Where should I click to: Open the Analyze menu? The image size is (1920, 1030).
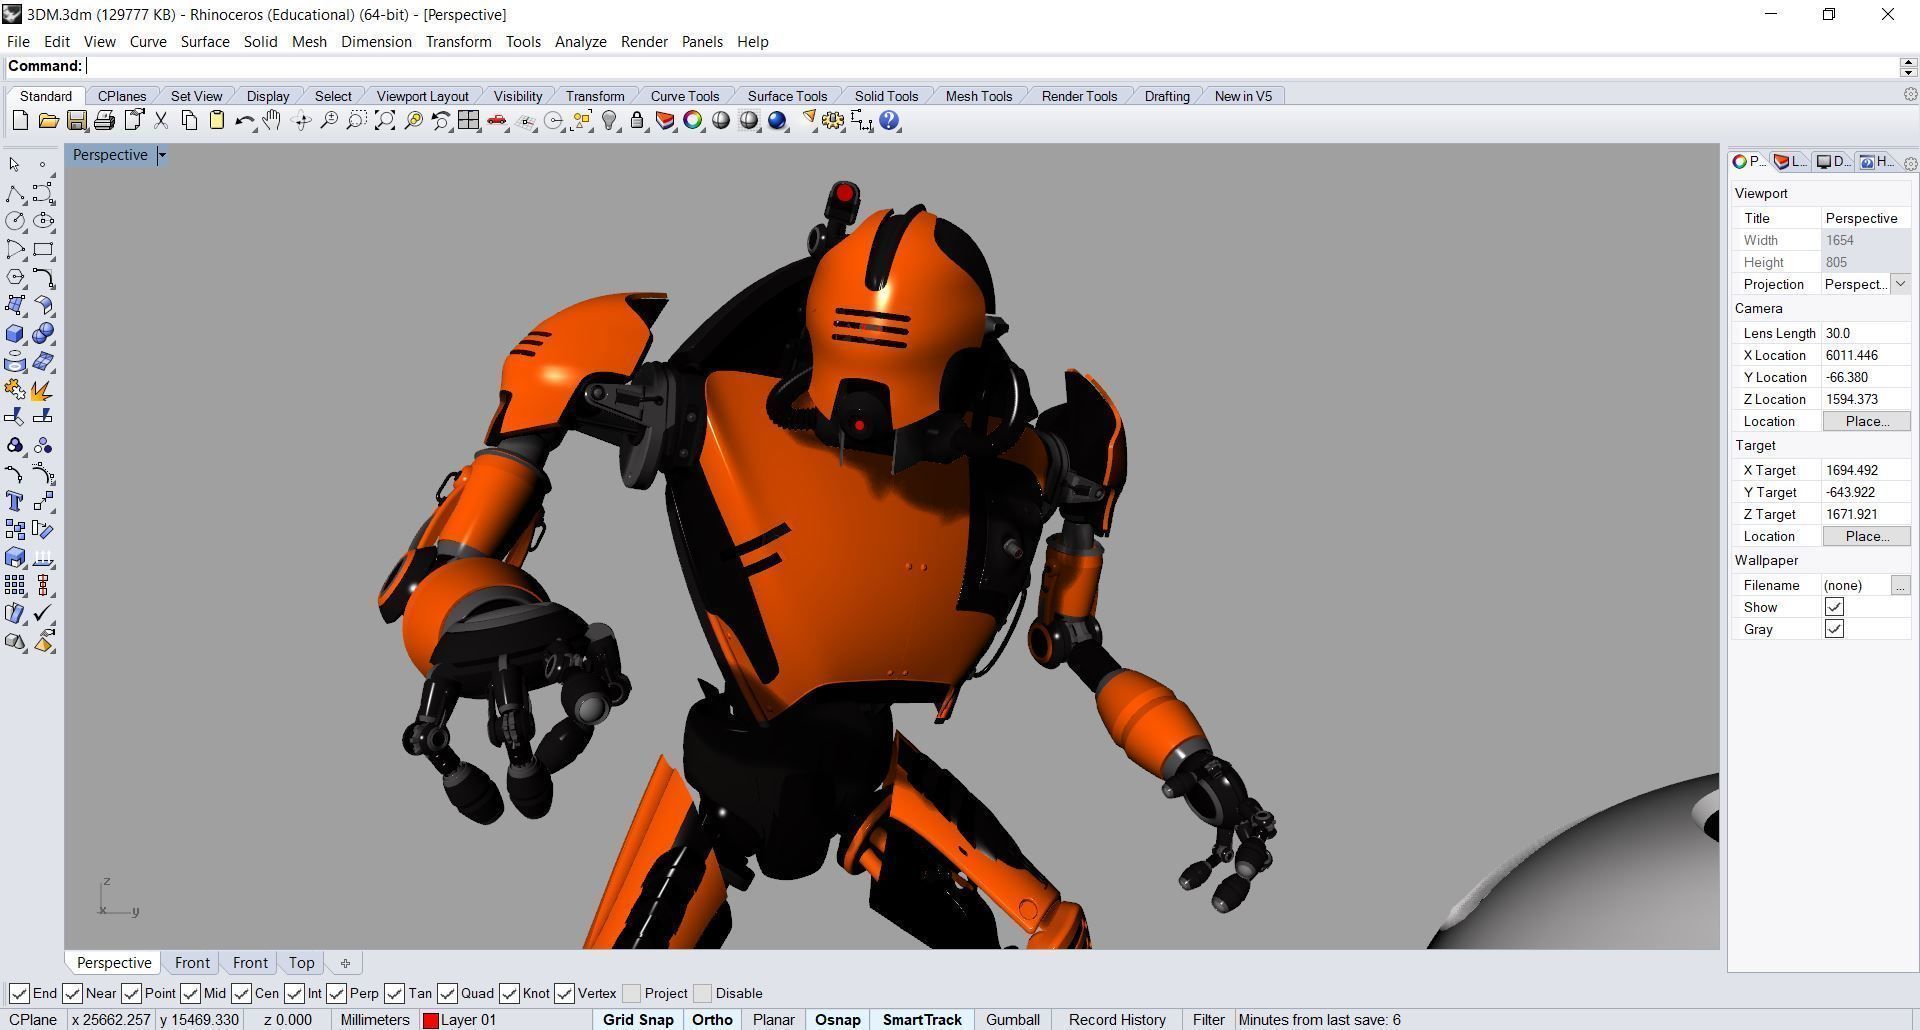click(581, 41)
